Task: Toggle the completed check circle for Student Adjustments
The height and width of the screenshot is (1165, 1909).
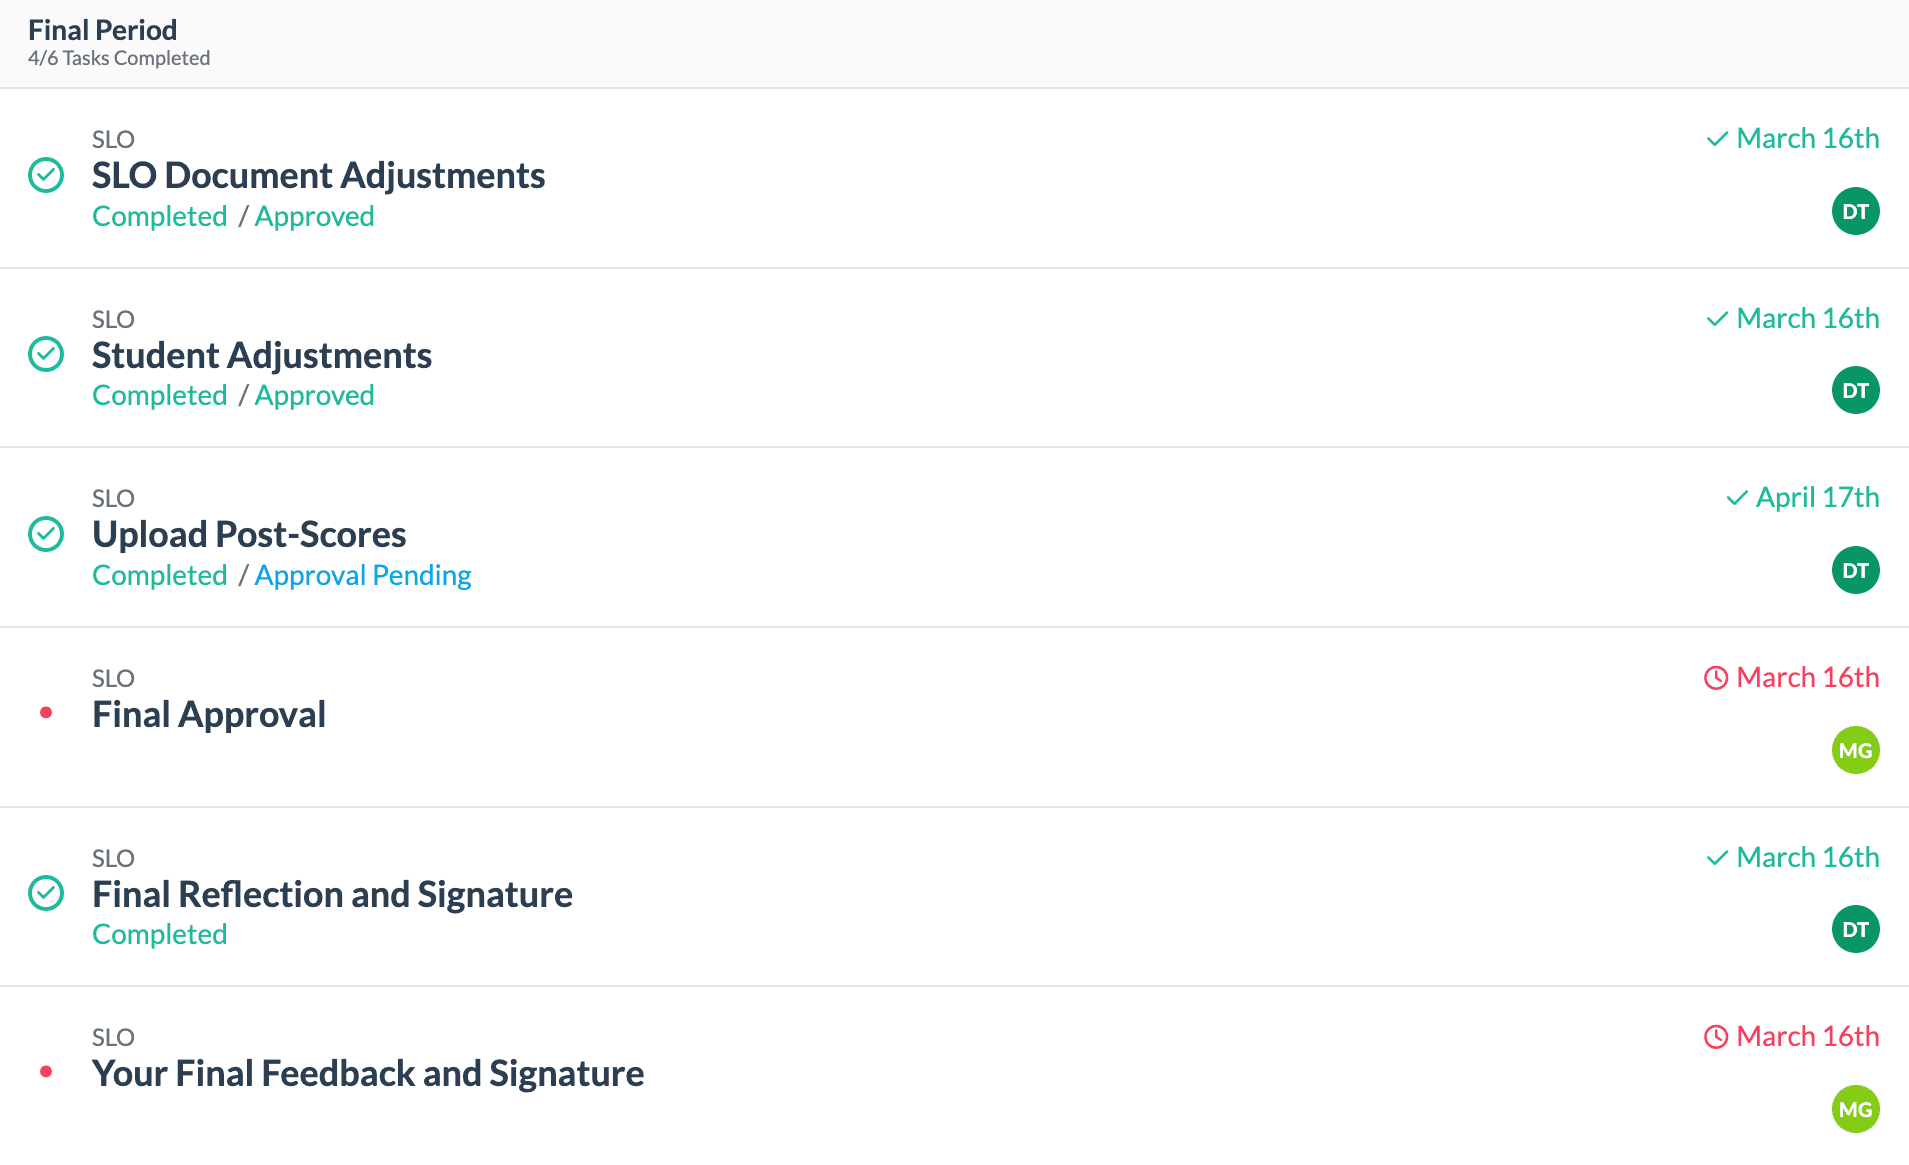Action: point(46,354)
